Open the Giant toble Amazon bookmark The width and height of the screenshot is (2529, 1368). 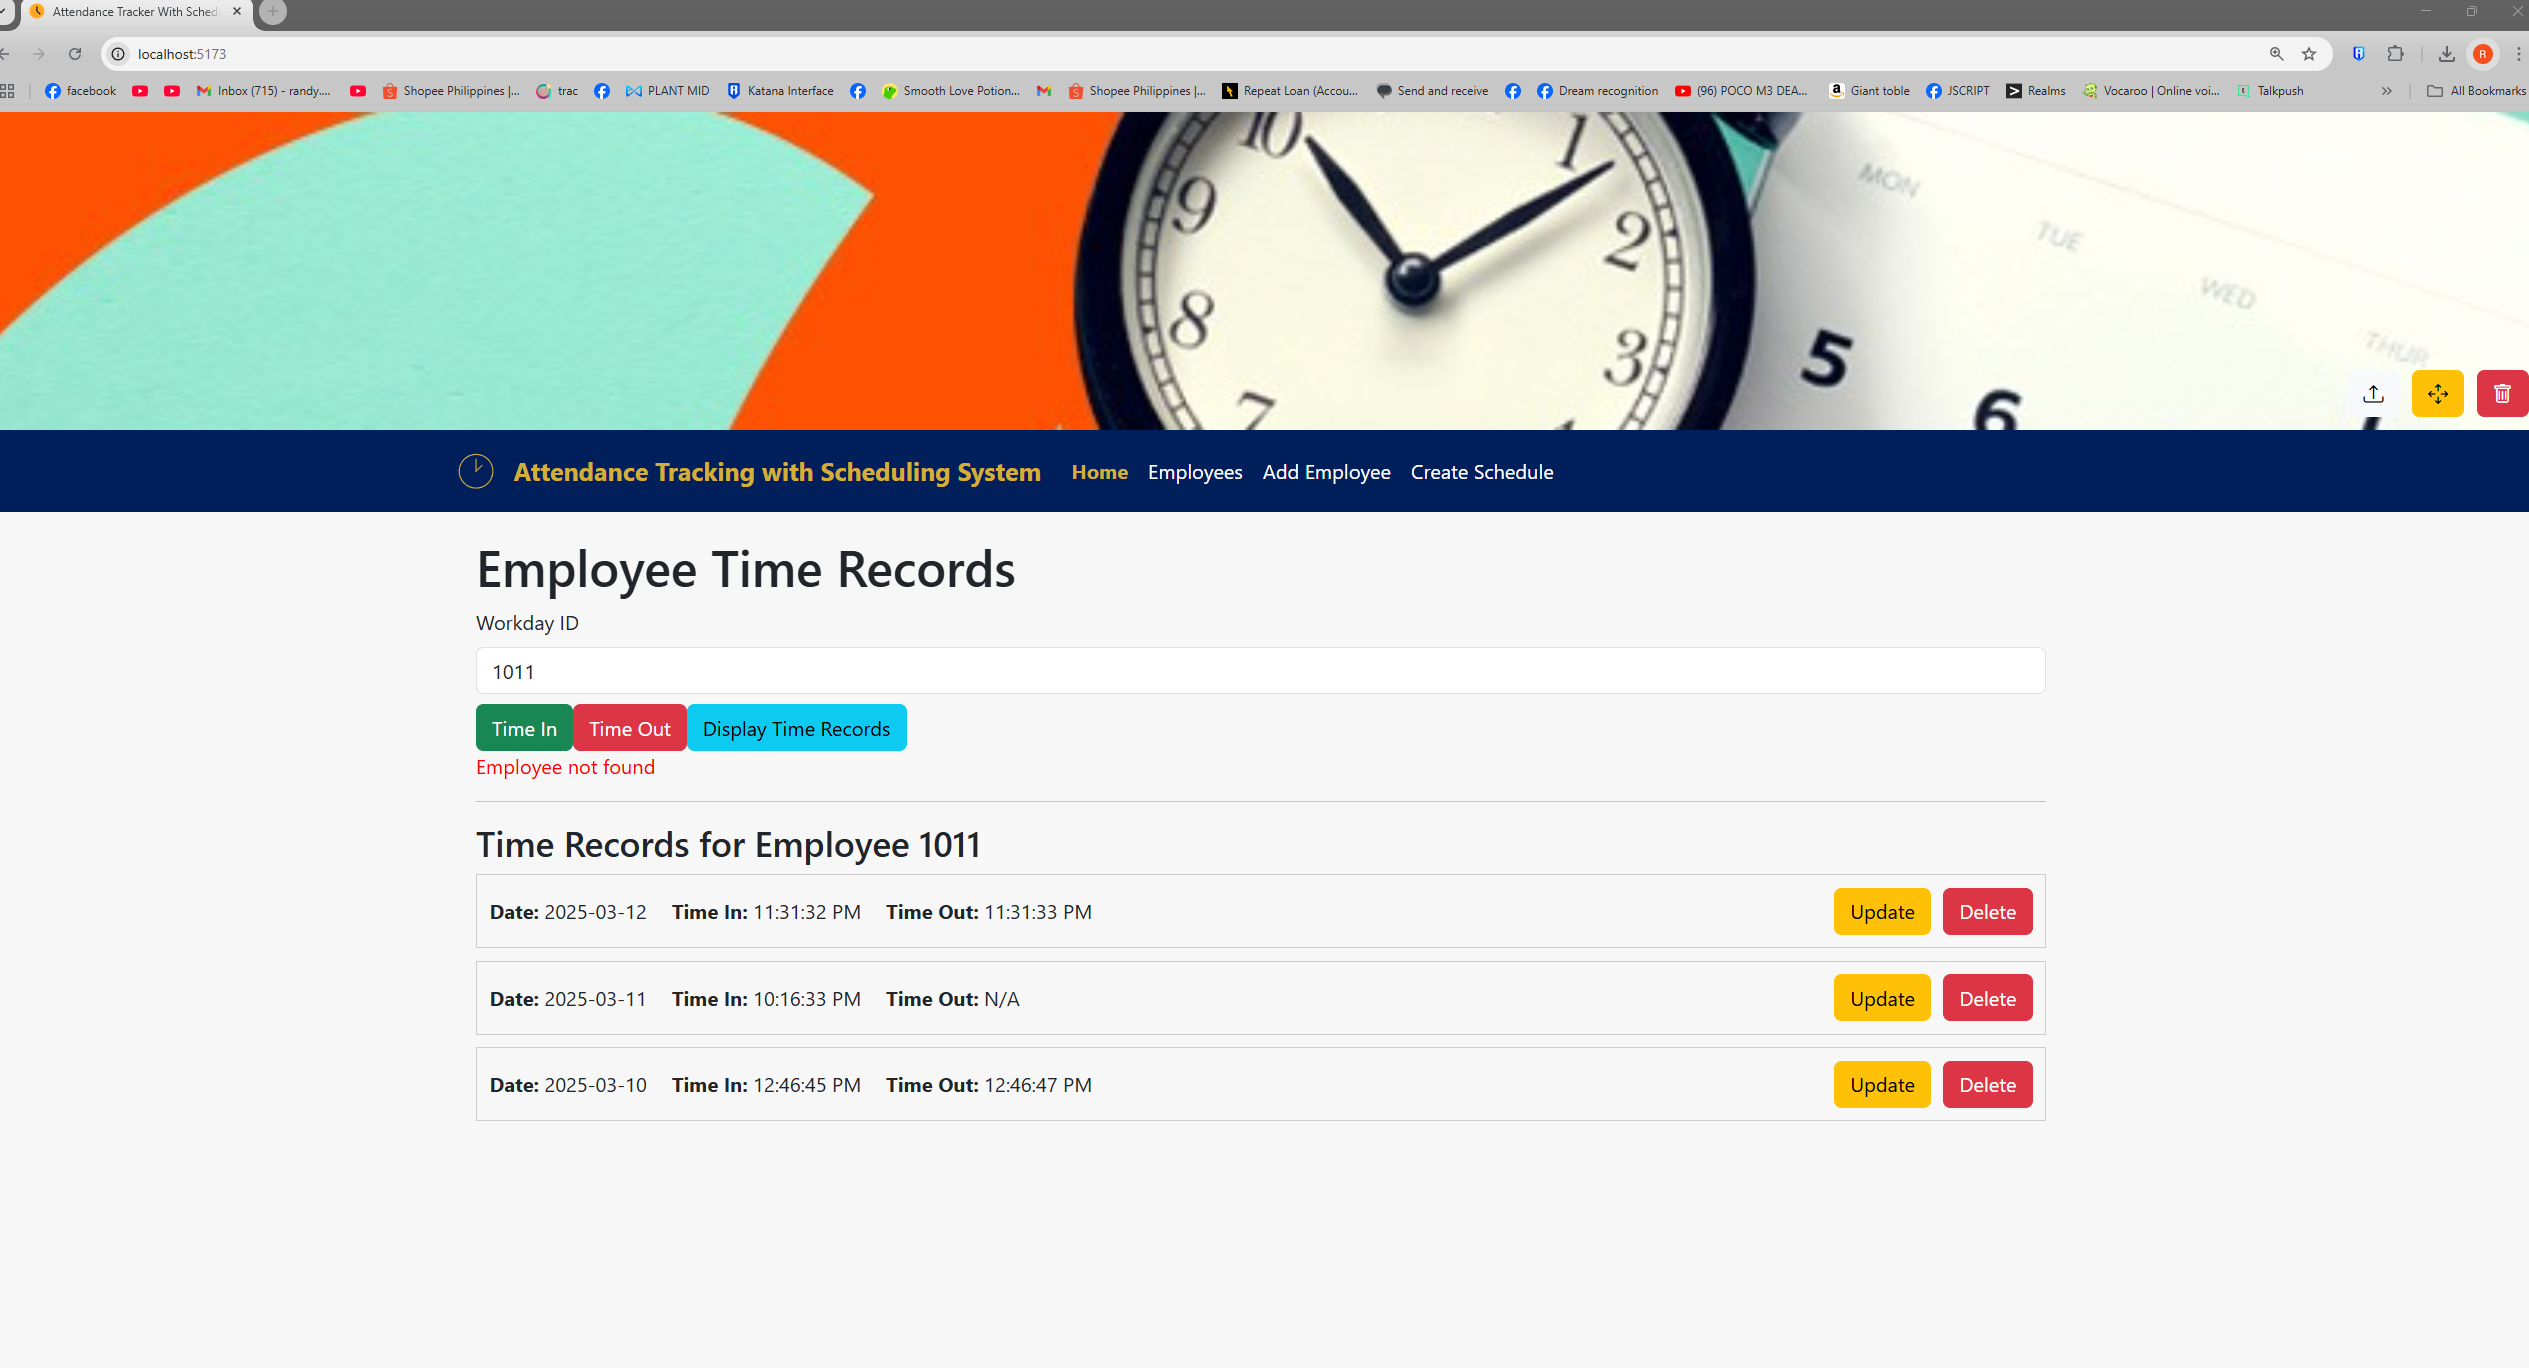[1870, 91]
